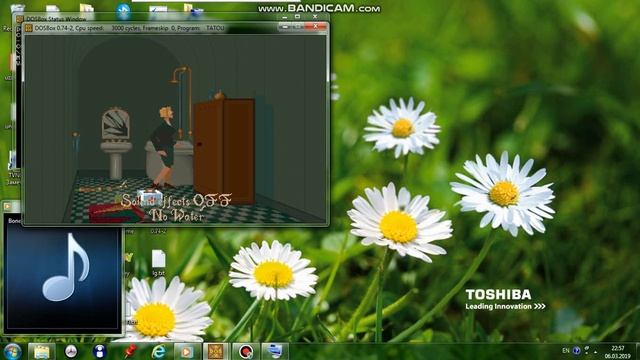
Task: Launch Internet Explorer from the taskbar
Action: [158, 351]
